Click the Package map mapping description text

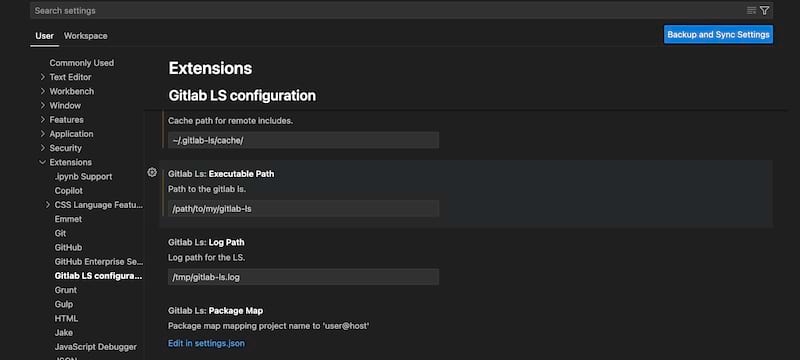click(268, 326)
